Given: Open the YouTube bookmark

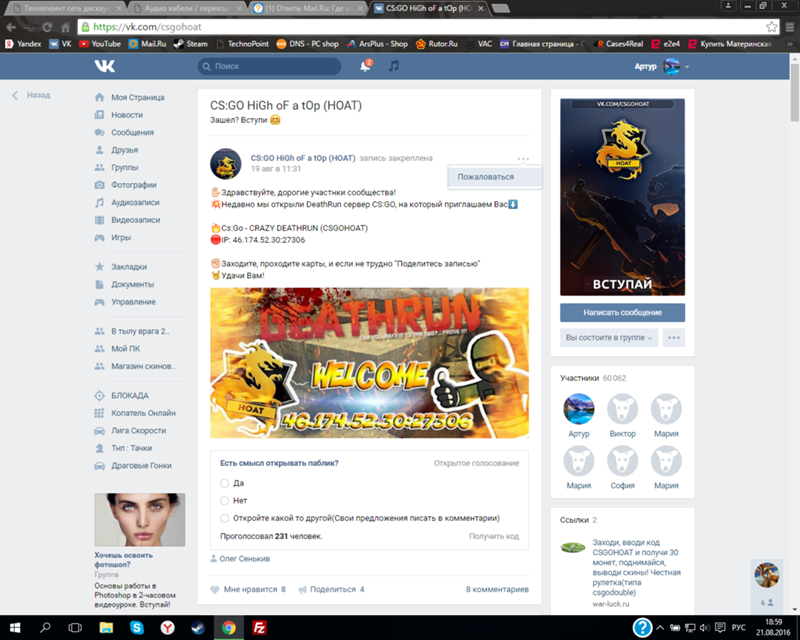Looking at the screenshot, I should click(x=100, y=44).
